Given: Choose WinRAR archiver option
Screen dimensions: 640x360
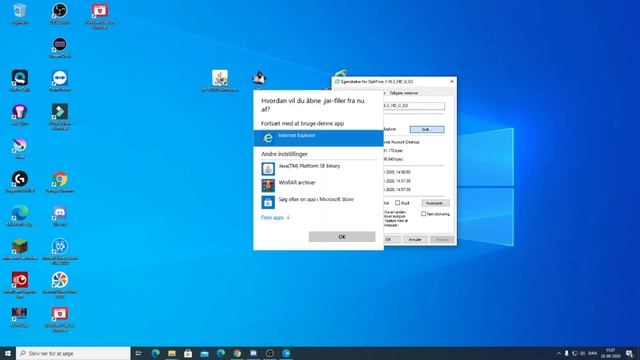Looking at the screenshot, I should point(318,185).
